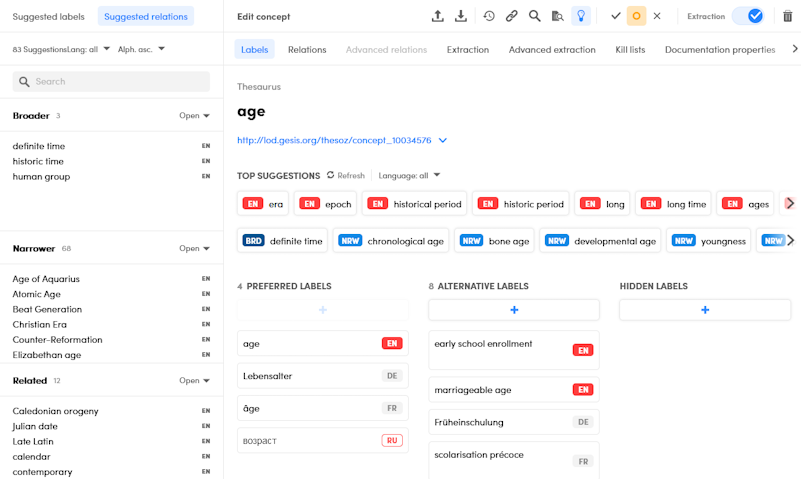Click the download icon in the toolbar

[x=461, y=16]
